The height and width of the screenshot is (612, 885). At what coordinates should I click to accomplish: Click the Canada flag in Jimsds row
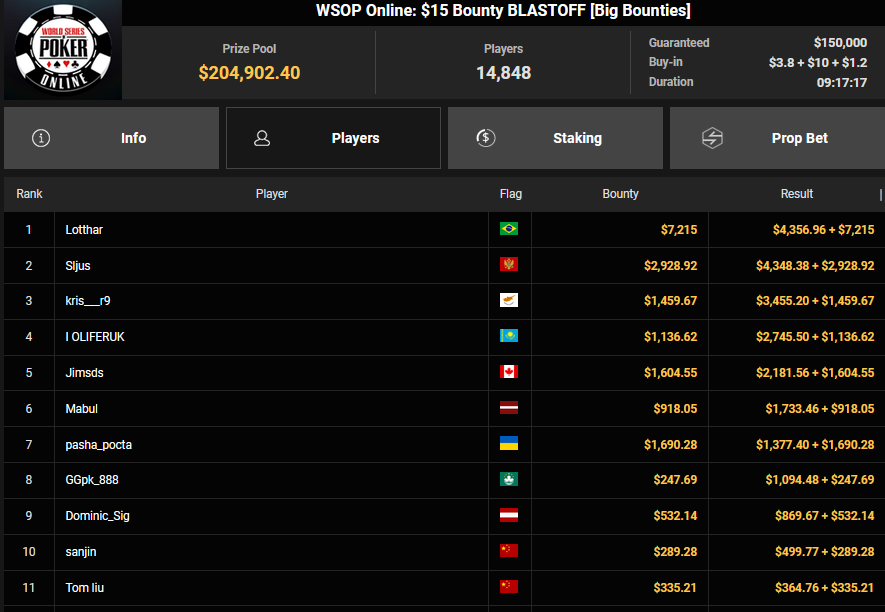[509, 373]
